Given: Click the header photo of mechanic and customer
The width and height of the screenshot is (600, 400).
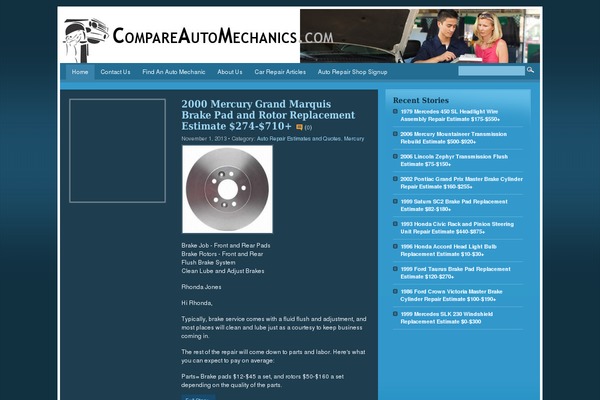Looking at the screenshot, I should pos(420,36).
